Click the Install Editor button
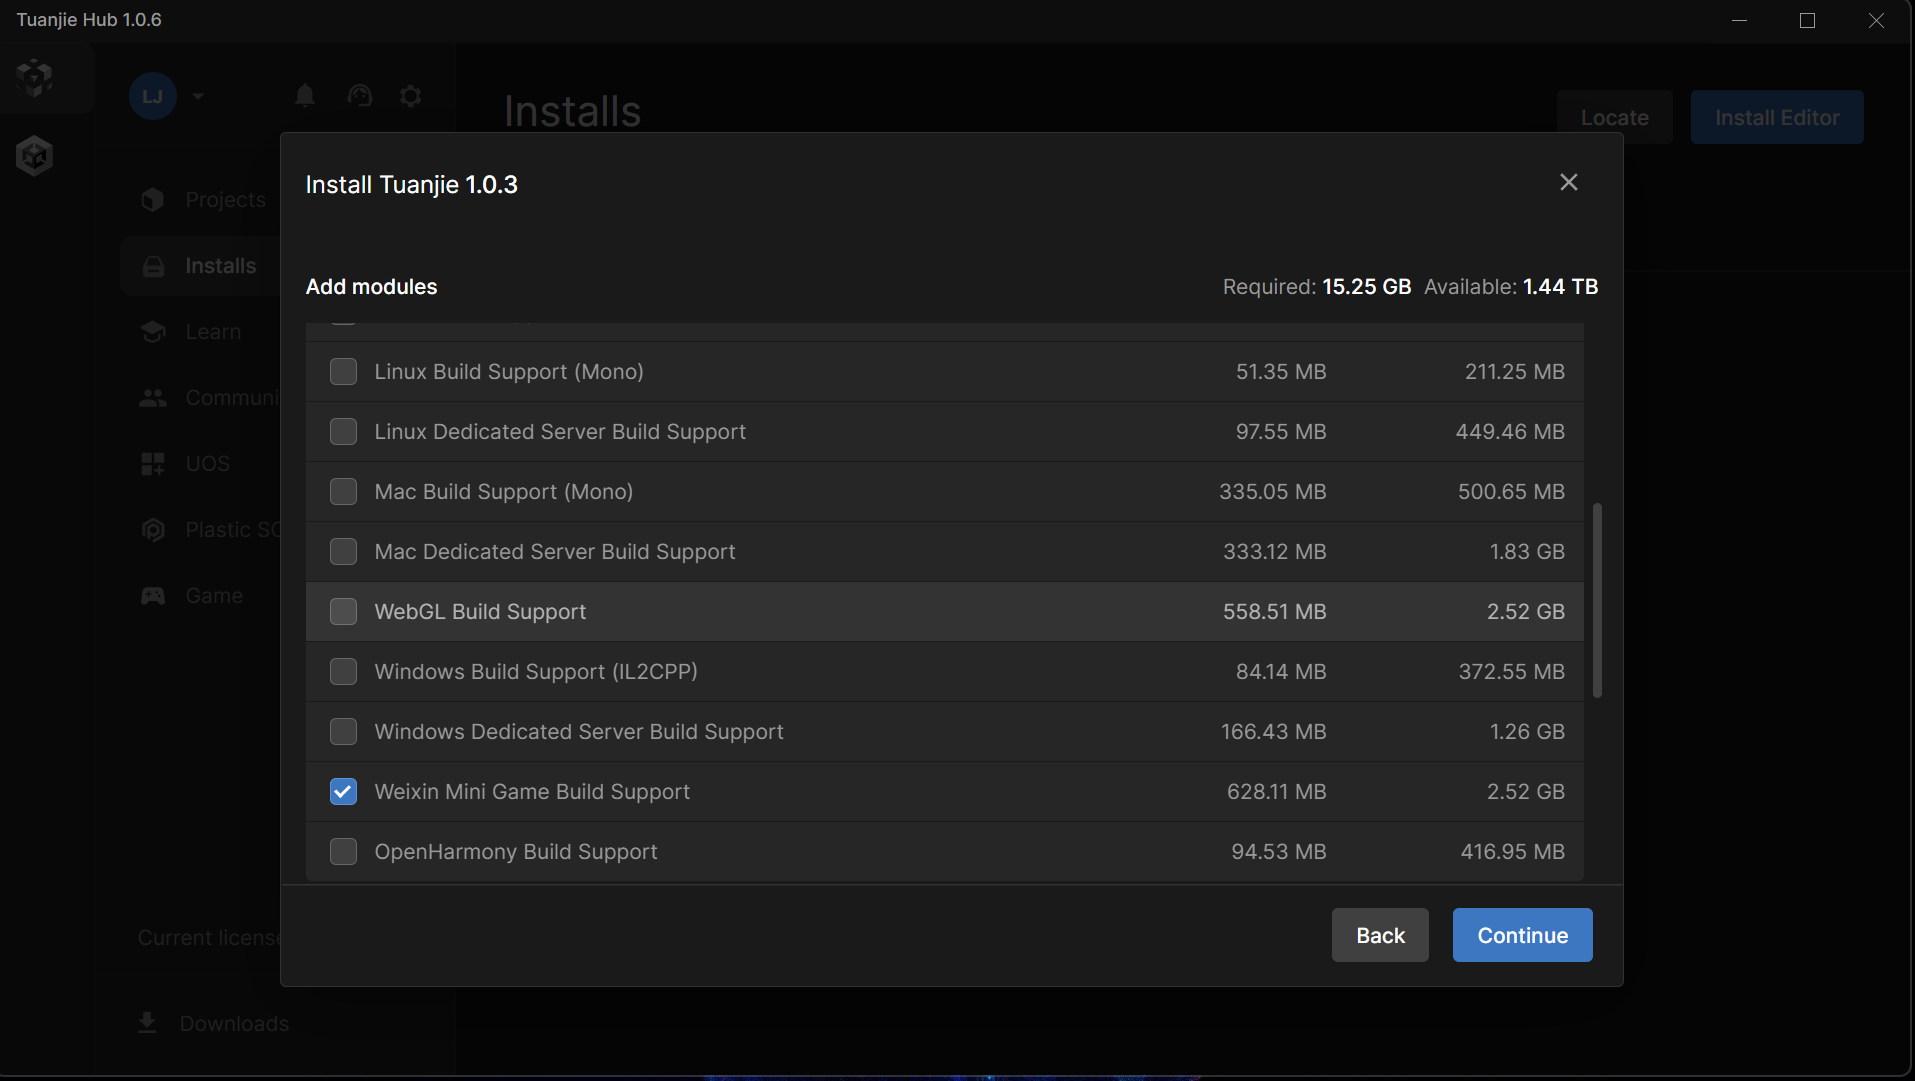 click(x=1777, y=117)
